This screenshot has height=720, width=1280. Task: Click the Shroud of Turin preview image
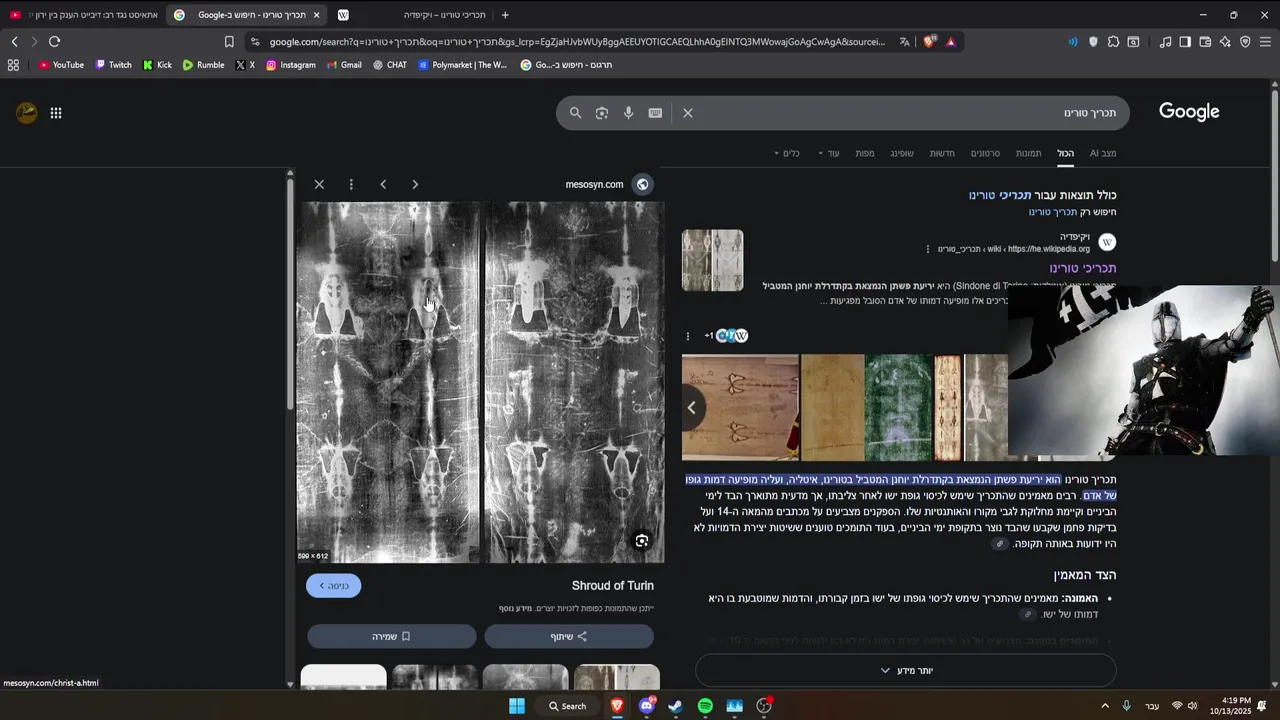480,382
